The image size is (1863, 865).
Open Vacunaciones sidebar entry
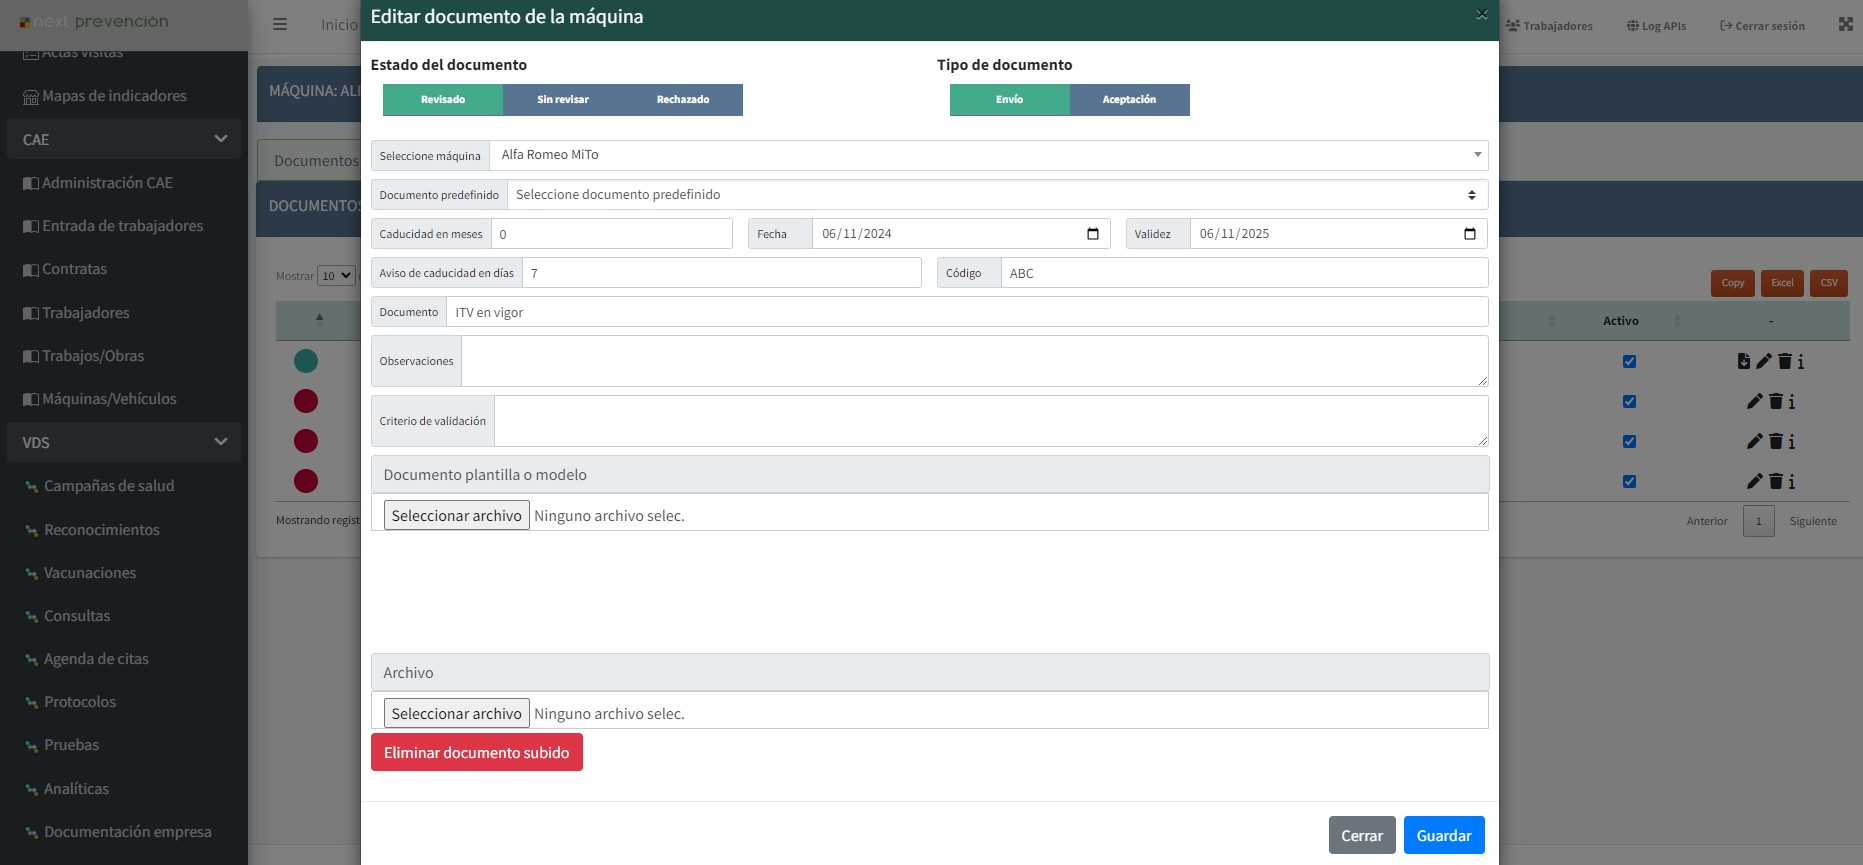pyautogui.click(x=89, y=573)
